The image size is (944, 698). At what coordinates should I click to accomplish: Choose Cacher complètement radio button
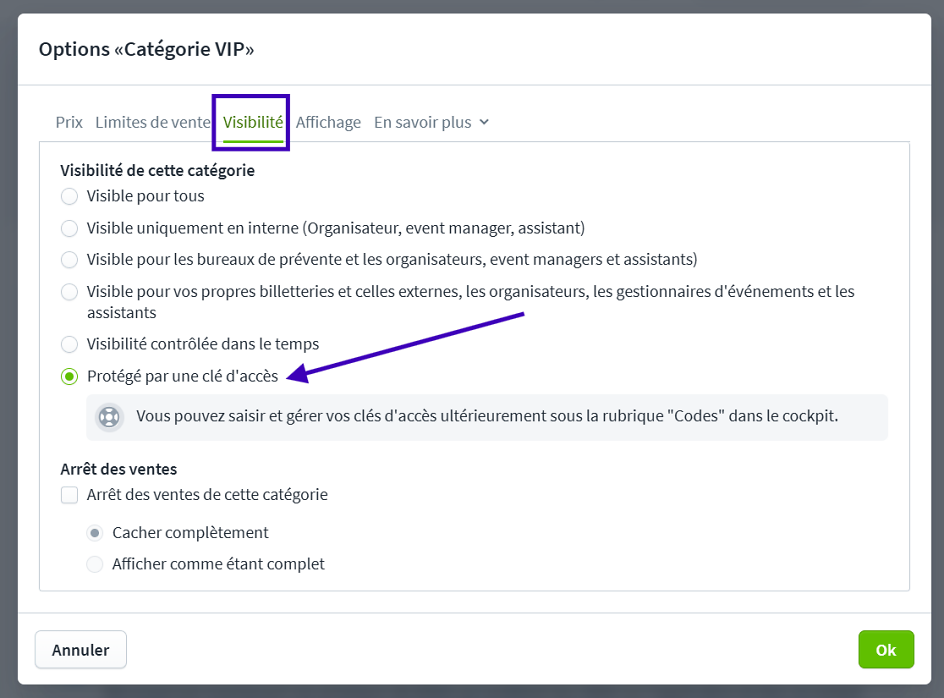pos(95,532)
